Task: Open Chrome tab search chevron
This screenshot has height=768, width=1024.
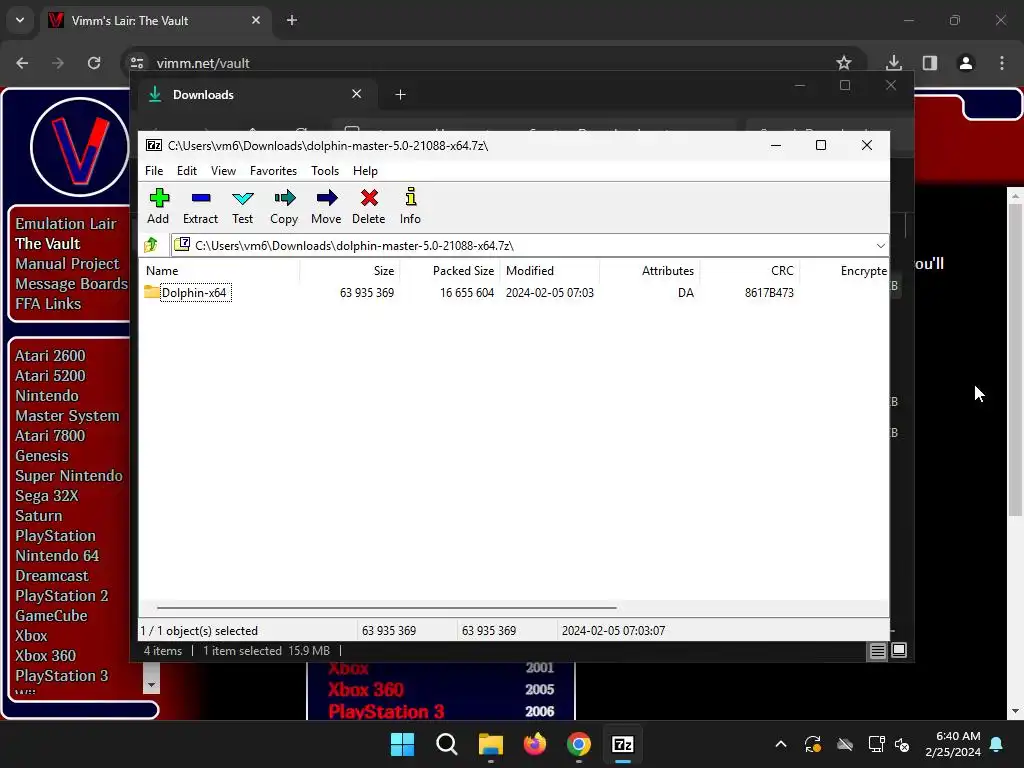Action: pyautogui.click(x=20, y=20)
